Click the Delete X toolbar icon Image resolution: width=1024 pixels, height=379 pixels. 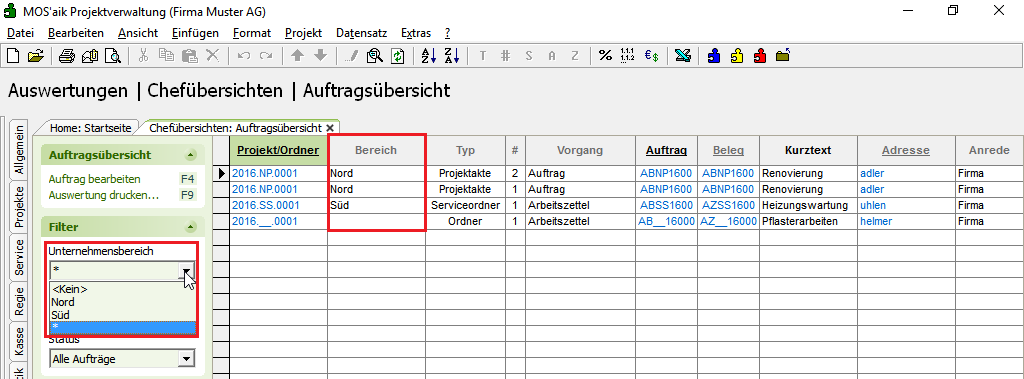click(x=212, y=56)
